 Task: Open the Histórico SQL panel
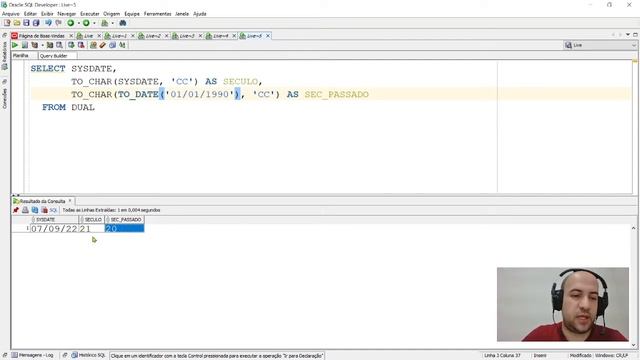(89, 355)
